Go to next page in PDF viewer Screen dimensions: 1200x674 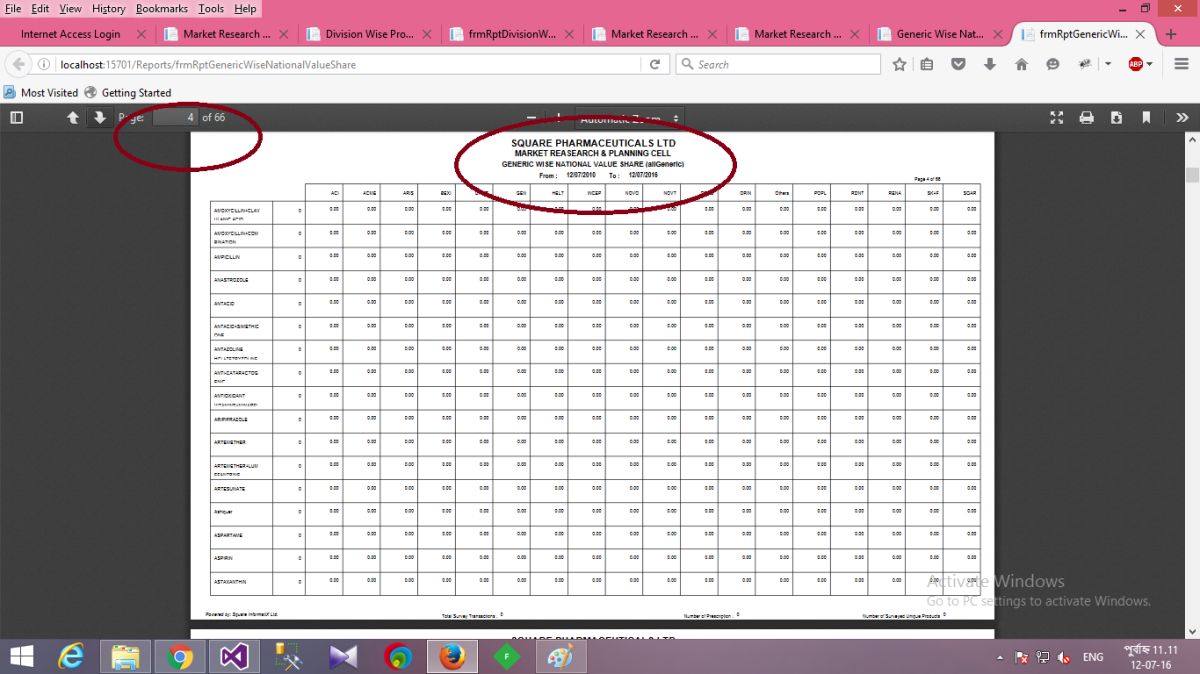[x=99, y=118]
